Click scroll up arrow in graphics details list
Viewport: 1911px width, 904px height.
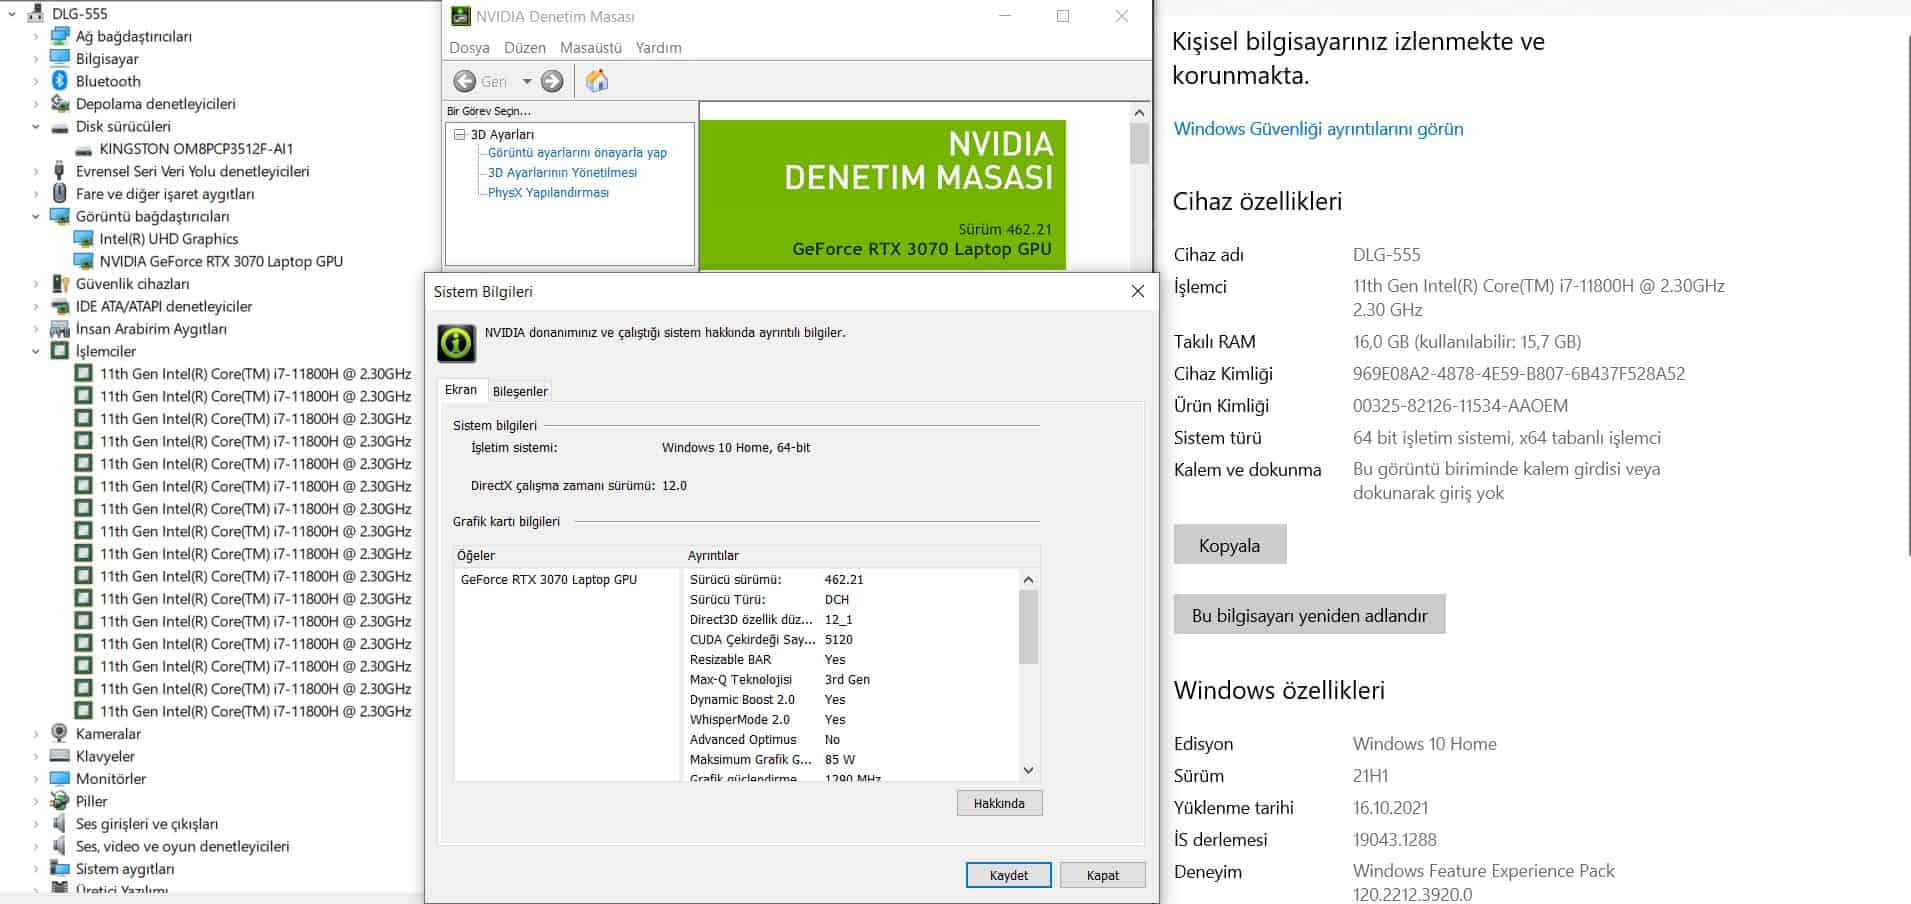1028,580
